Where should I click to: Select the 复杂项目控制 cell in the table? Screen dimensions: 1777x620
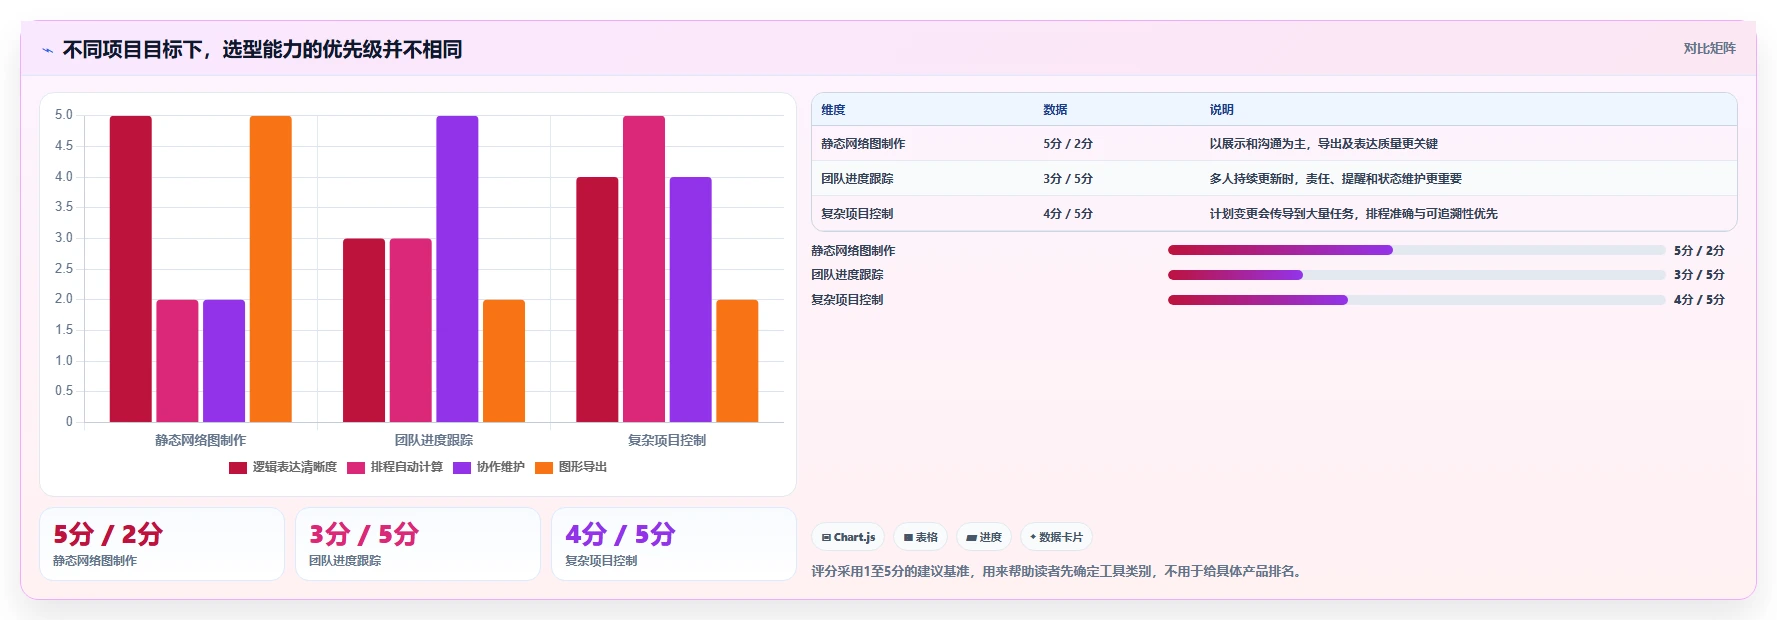point(857,214)
